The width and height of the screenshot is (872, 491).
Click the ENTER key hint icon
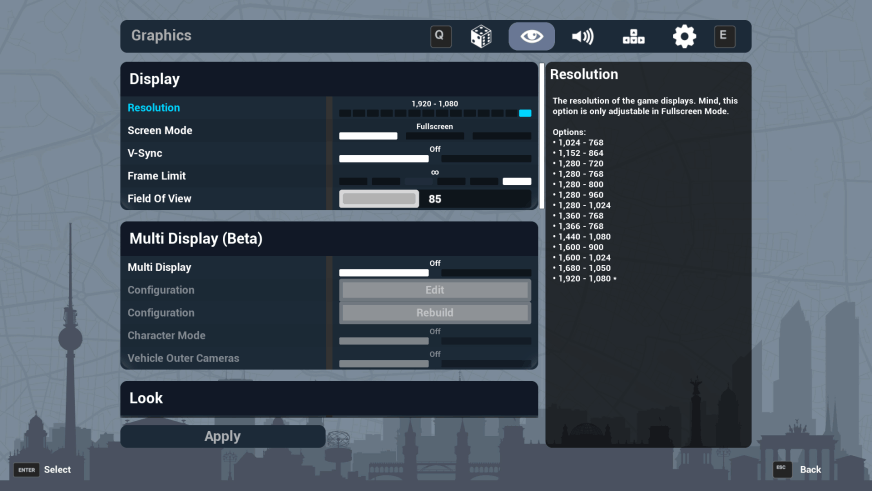tap(26, 470)
